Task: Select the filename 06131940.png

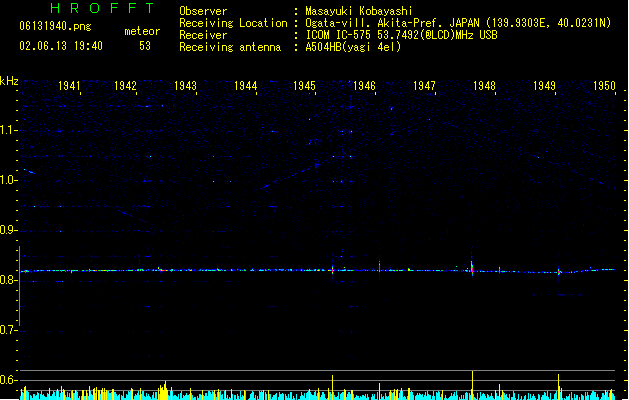Action: [x=55, y=26]
